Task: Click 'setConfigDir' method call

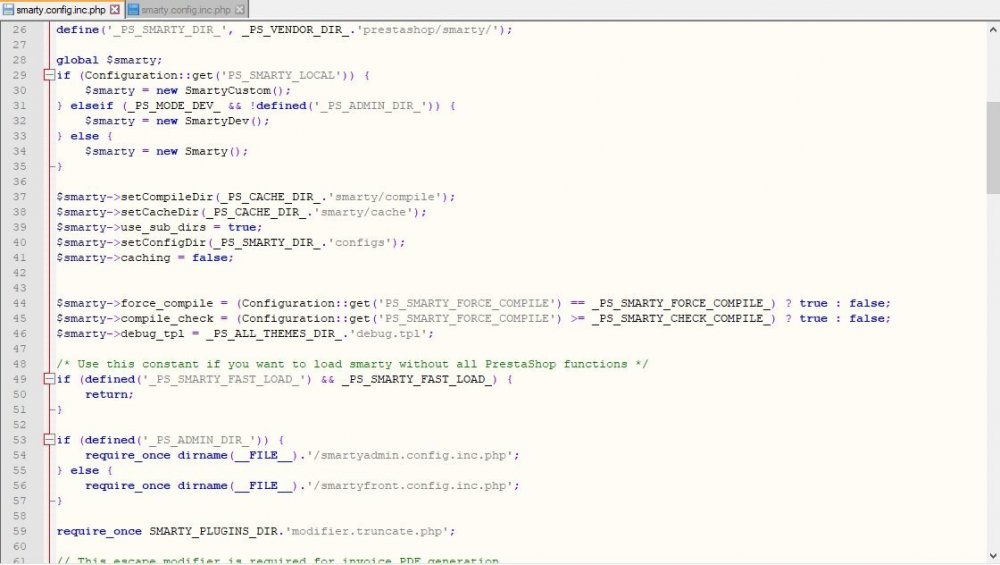Action: point(163,242)
